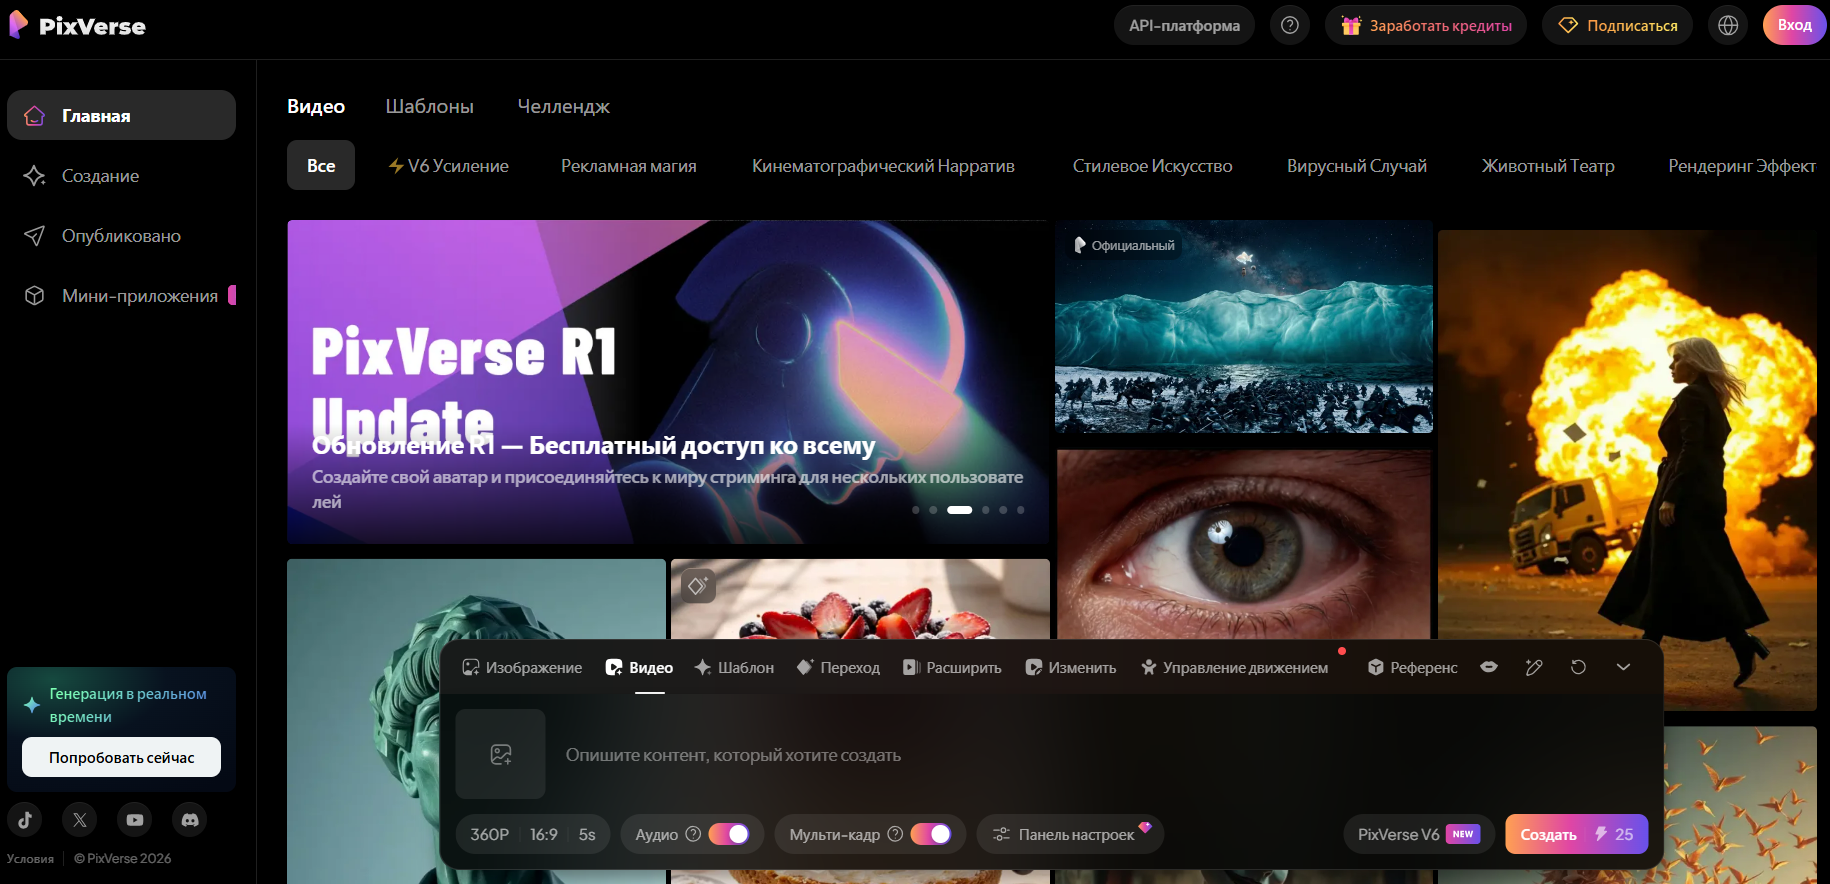Viewport: 1830px width, 884px height.
Task: Switch to the Челлендж tab
Action: [x=564, y=106]
